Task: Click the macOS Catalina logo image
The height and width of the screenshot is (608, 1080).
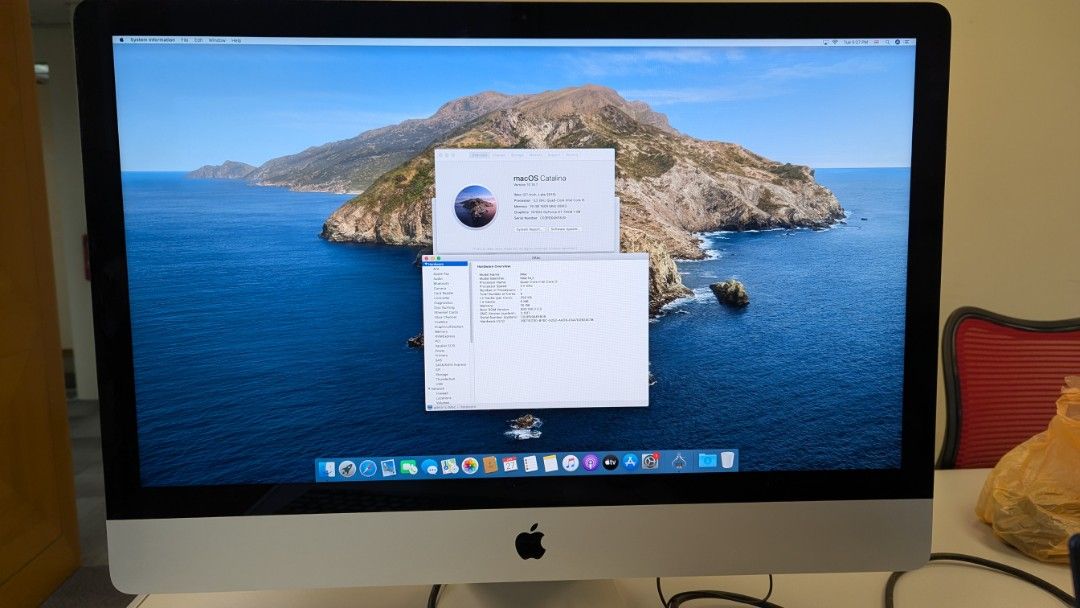Action: click(475, 206)
